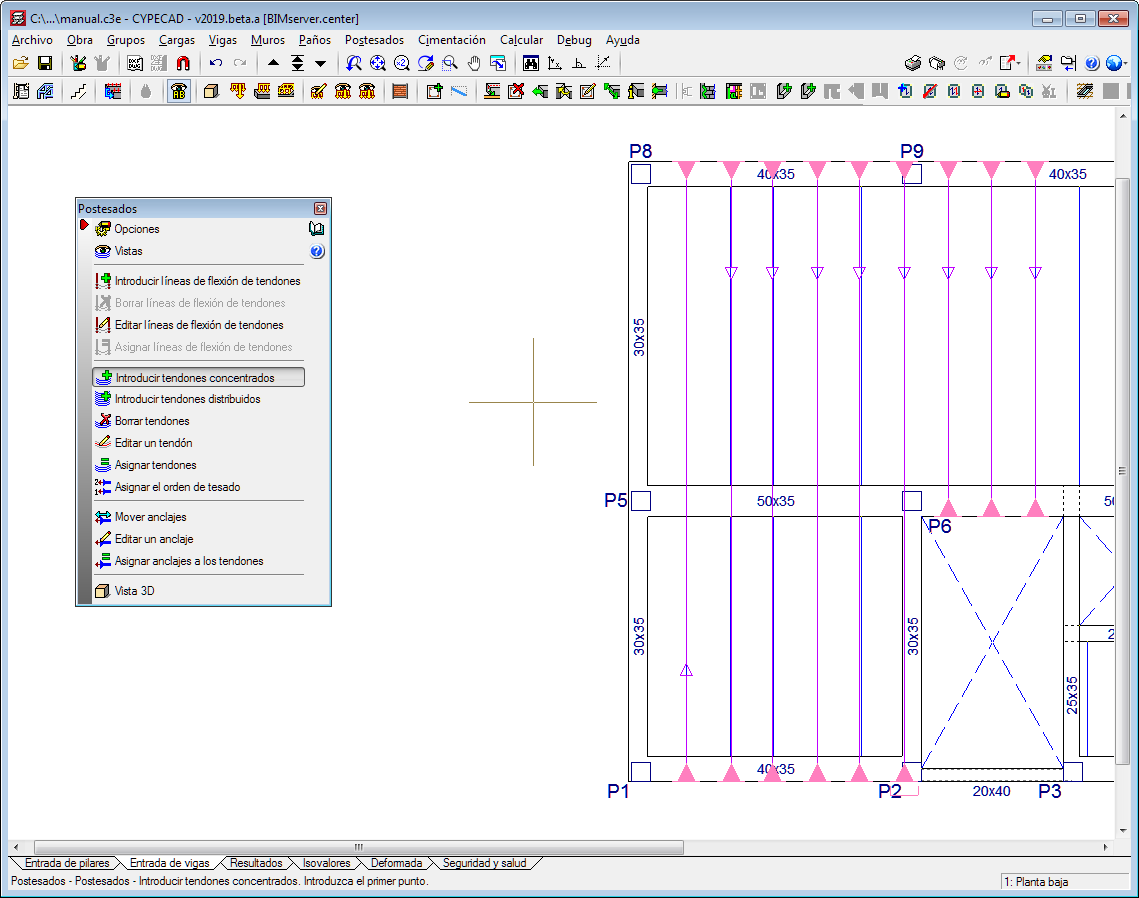Activate the pan hand tool

474,63
